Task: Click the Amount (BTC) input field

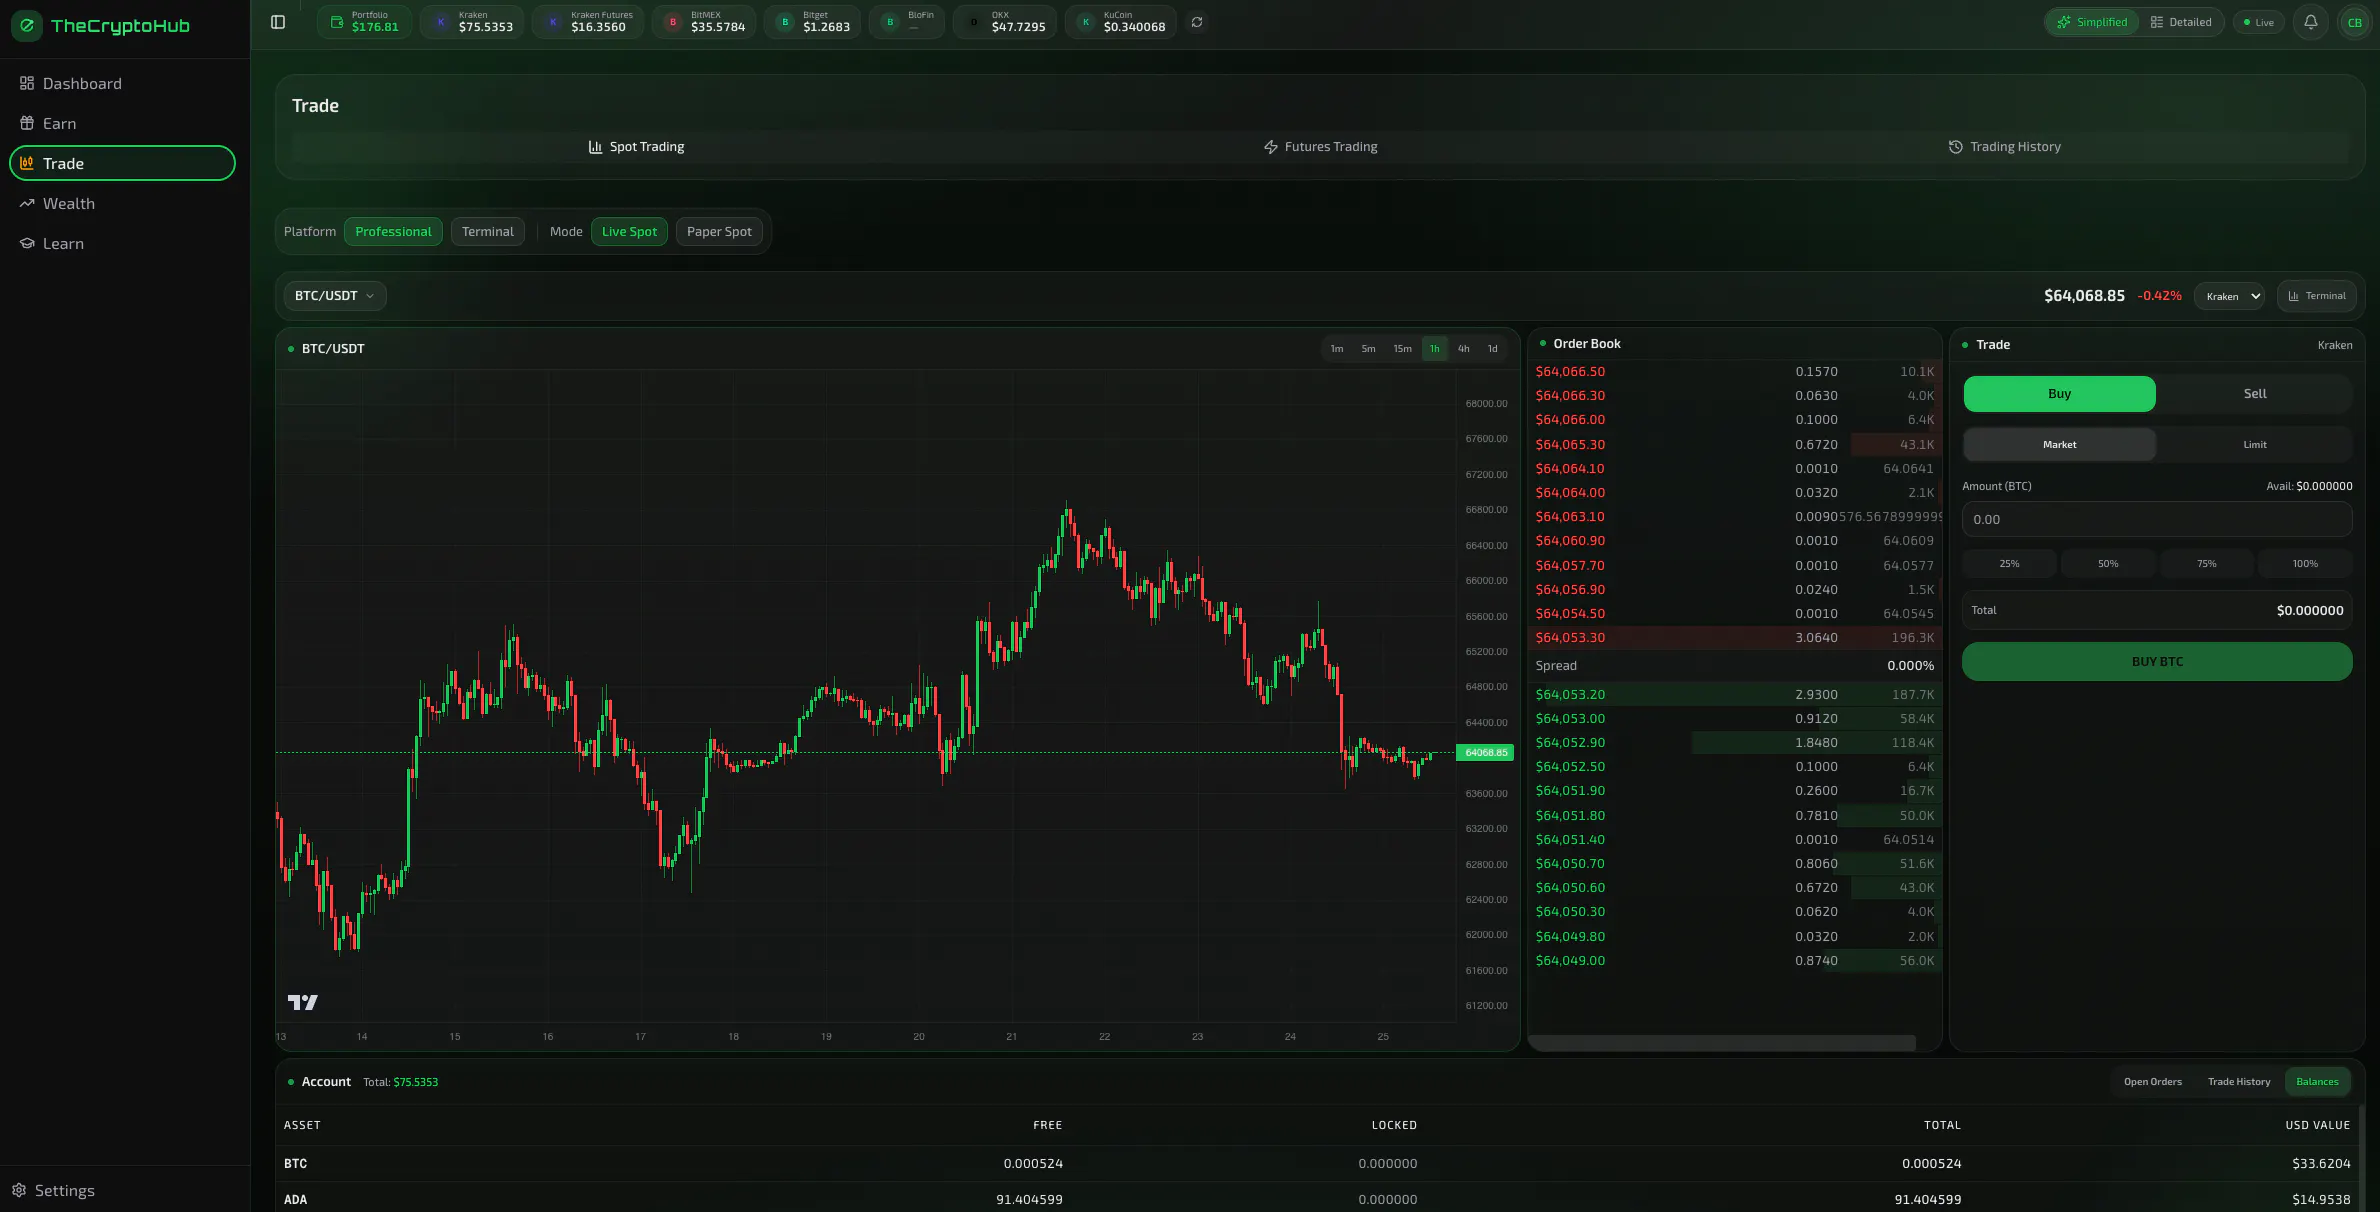Action: 2157,520
